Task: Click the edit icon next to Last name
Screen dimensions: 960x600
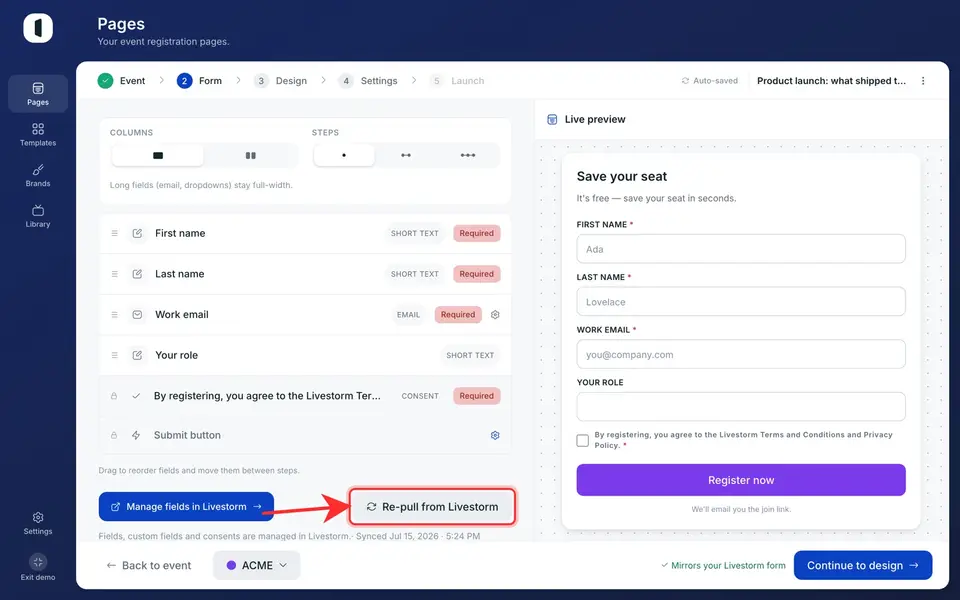Action: coord(137,274)
